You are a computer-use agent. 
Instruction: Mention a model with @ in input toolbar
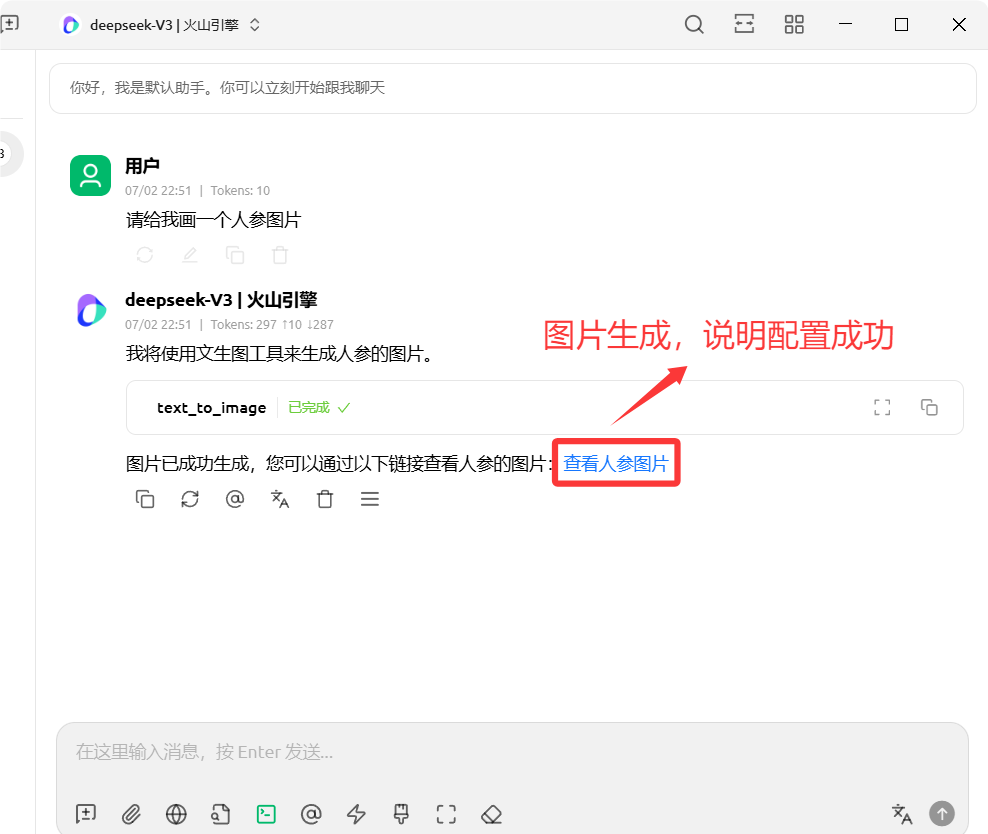(311, 814)
